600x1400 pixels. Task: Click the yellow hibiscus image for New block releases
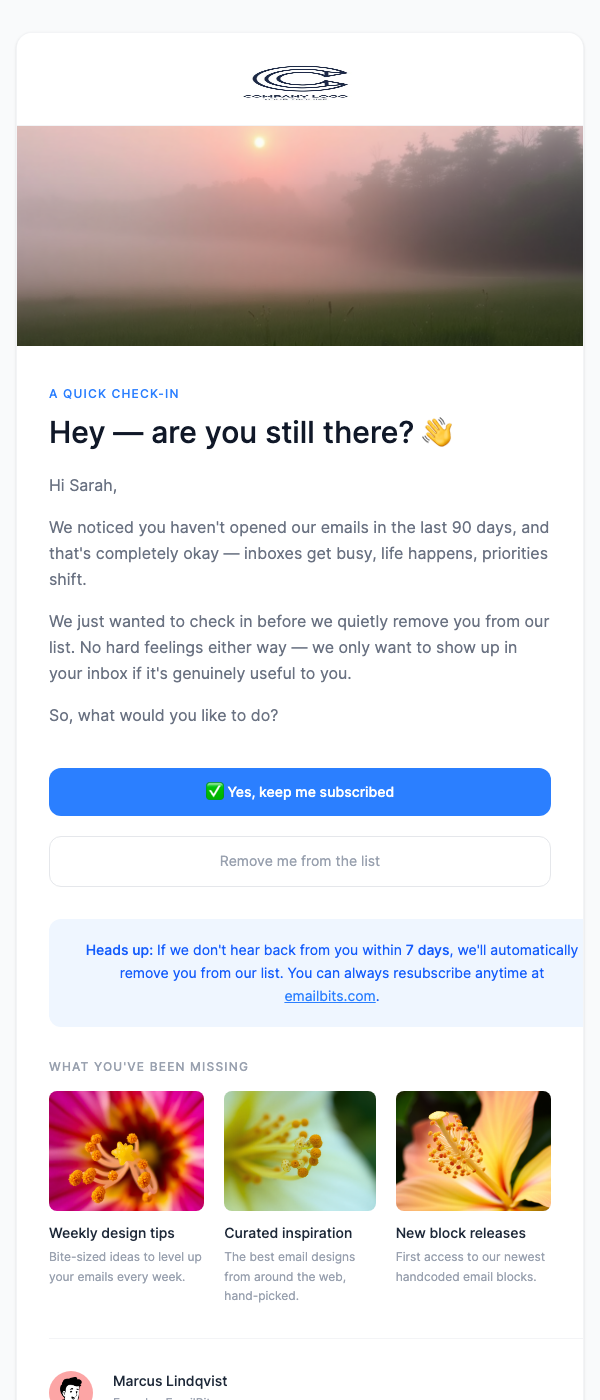472,1150
